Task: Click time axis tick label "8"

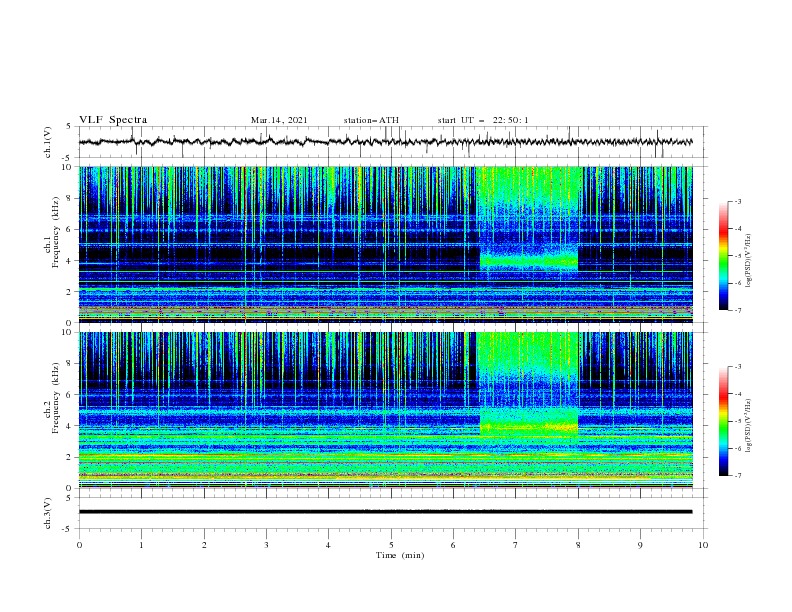Action: (x=578, y=545)
